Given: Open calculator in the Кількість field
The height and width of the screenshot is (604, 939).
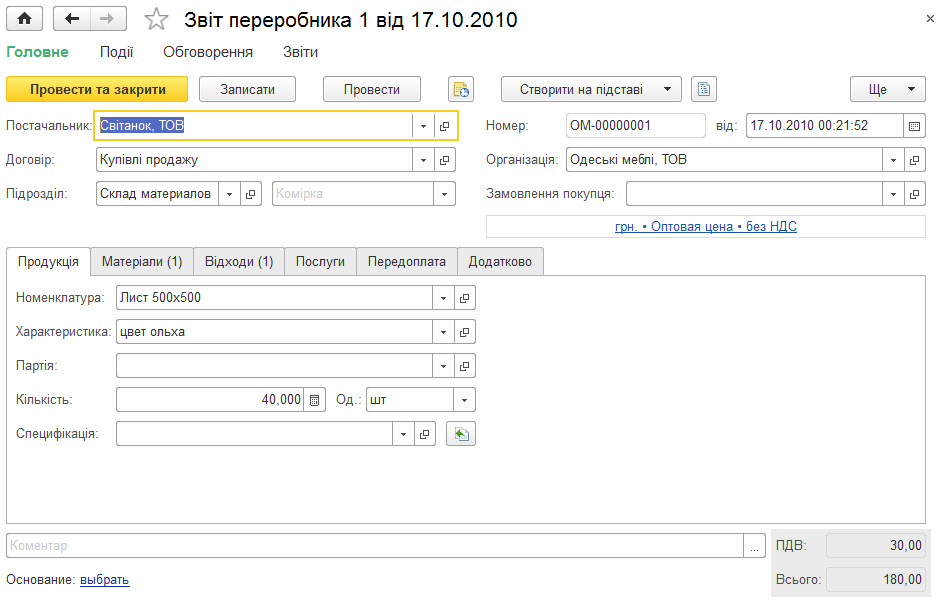Looking at the screenshot, I should pyautogui.click(x=314, y=400).
